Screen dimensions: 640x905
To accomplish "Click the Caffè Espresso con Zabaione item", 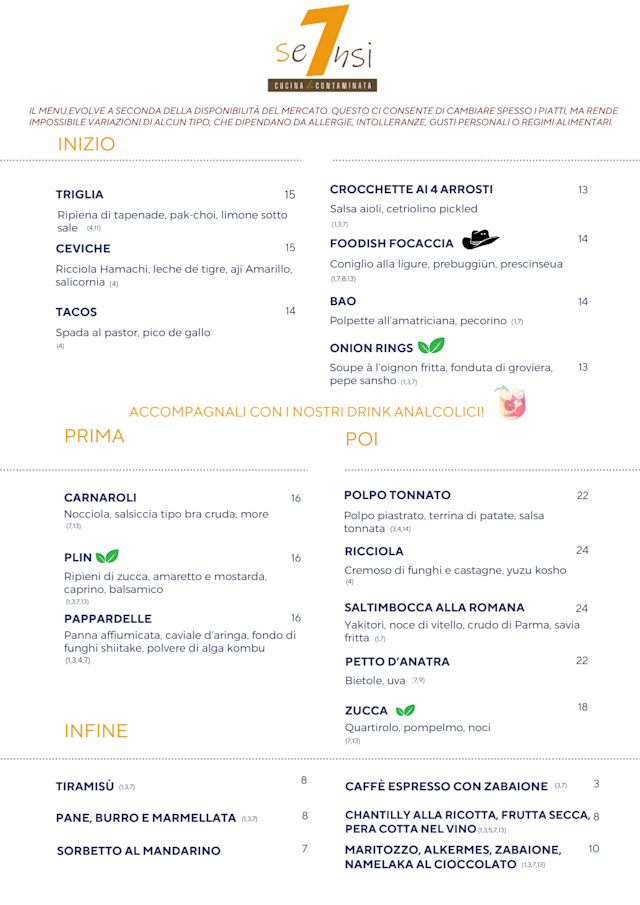I will tap(446, 787).
